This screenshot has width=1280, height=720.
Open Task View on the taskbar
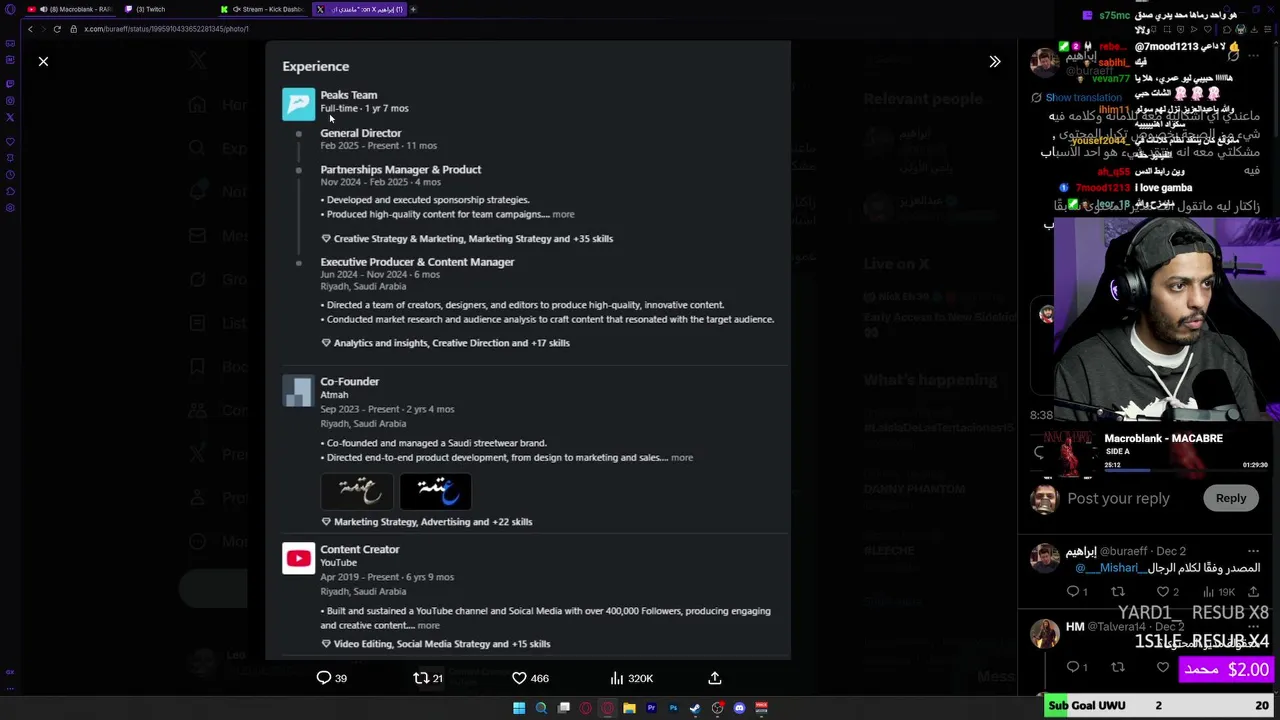click(564, 708)
